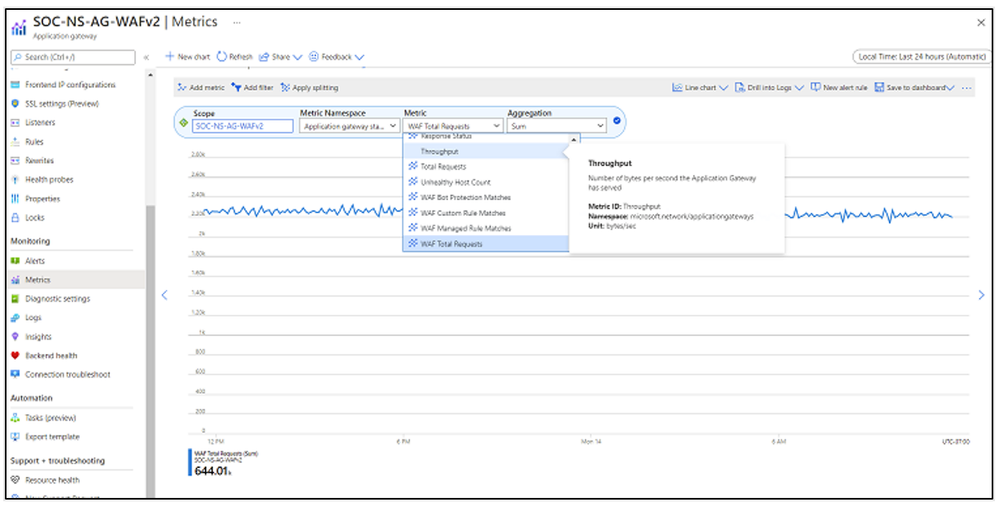Click the New chart button

click(188, 57)
